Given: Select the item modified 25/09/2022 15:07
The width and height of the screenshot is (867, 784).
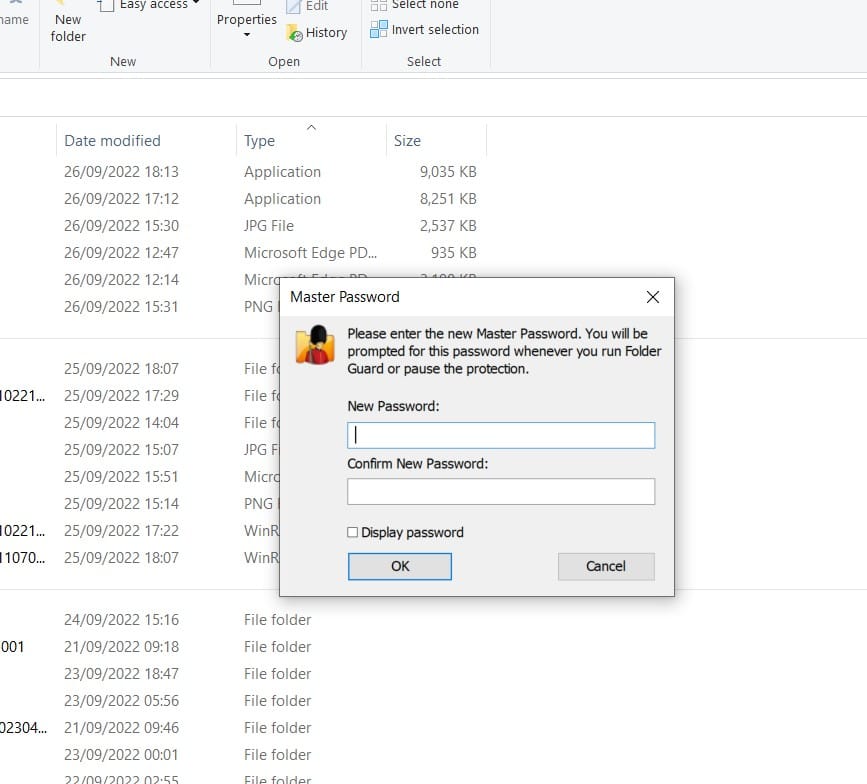Looking at the screenshot, I should 139,450.
